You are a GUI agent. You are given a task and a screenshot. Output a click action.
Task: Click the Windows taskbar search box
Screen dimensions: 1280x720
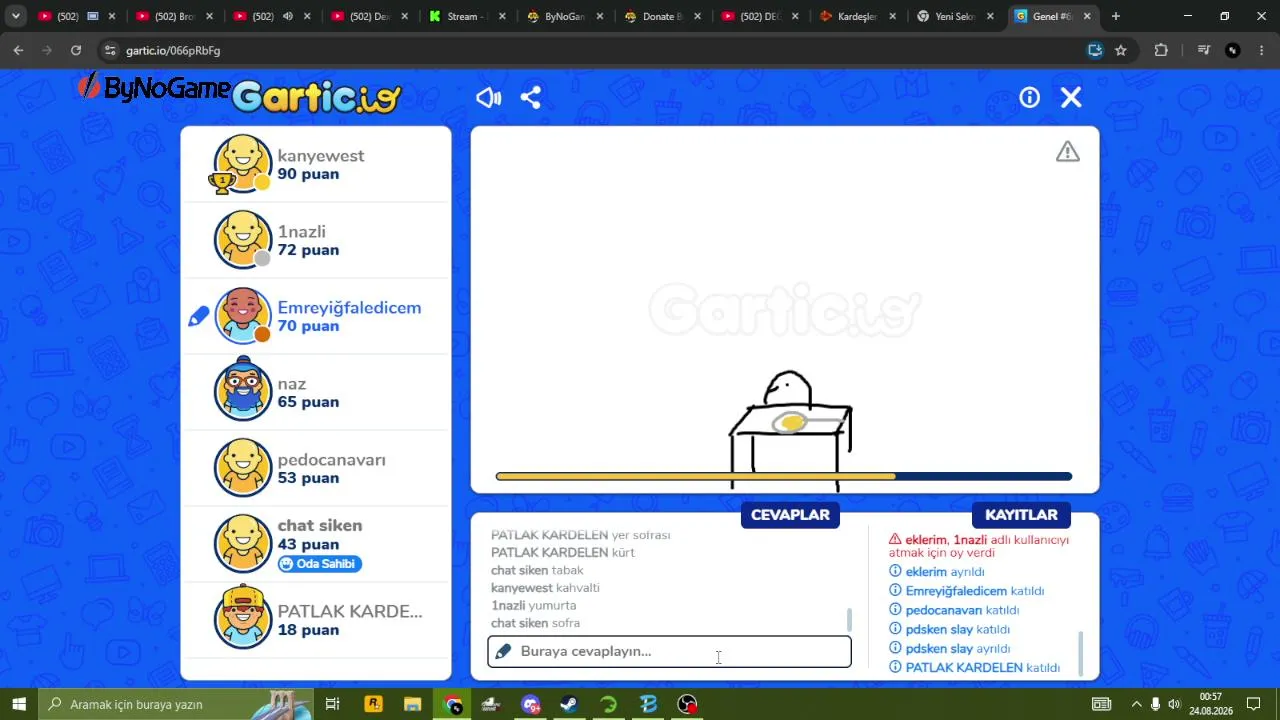[x=175, y=704]
